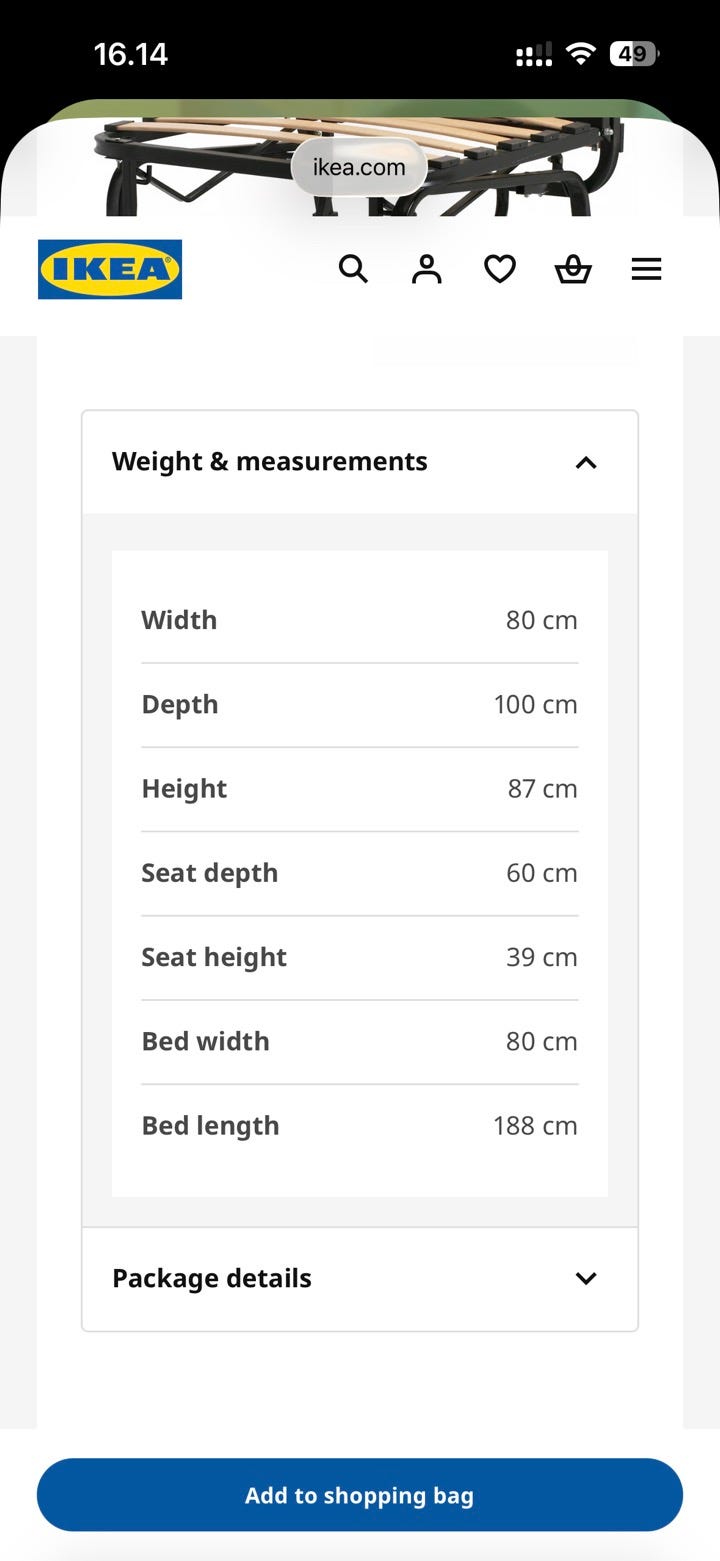Tap the Wi-Fi status icon
The height and width of the screenshot is (1561, 720).
point(580,54)
